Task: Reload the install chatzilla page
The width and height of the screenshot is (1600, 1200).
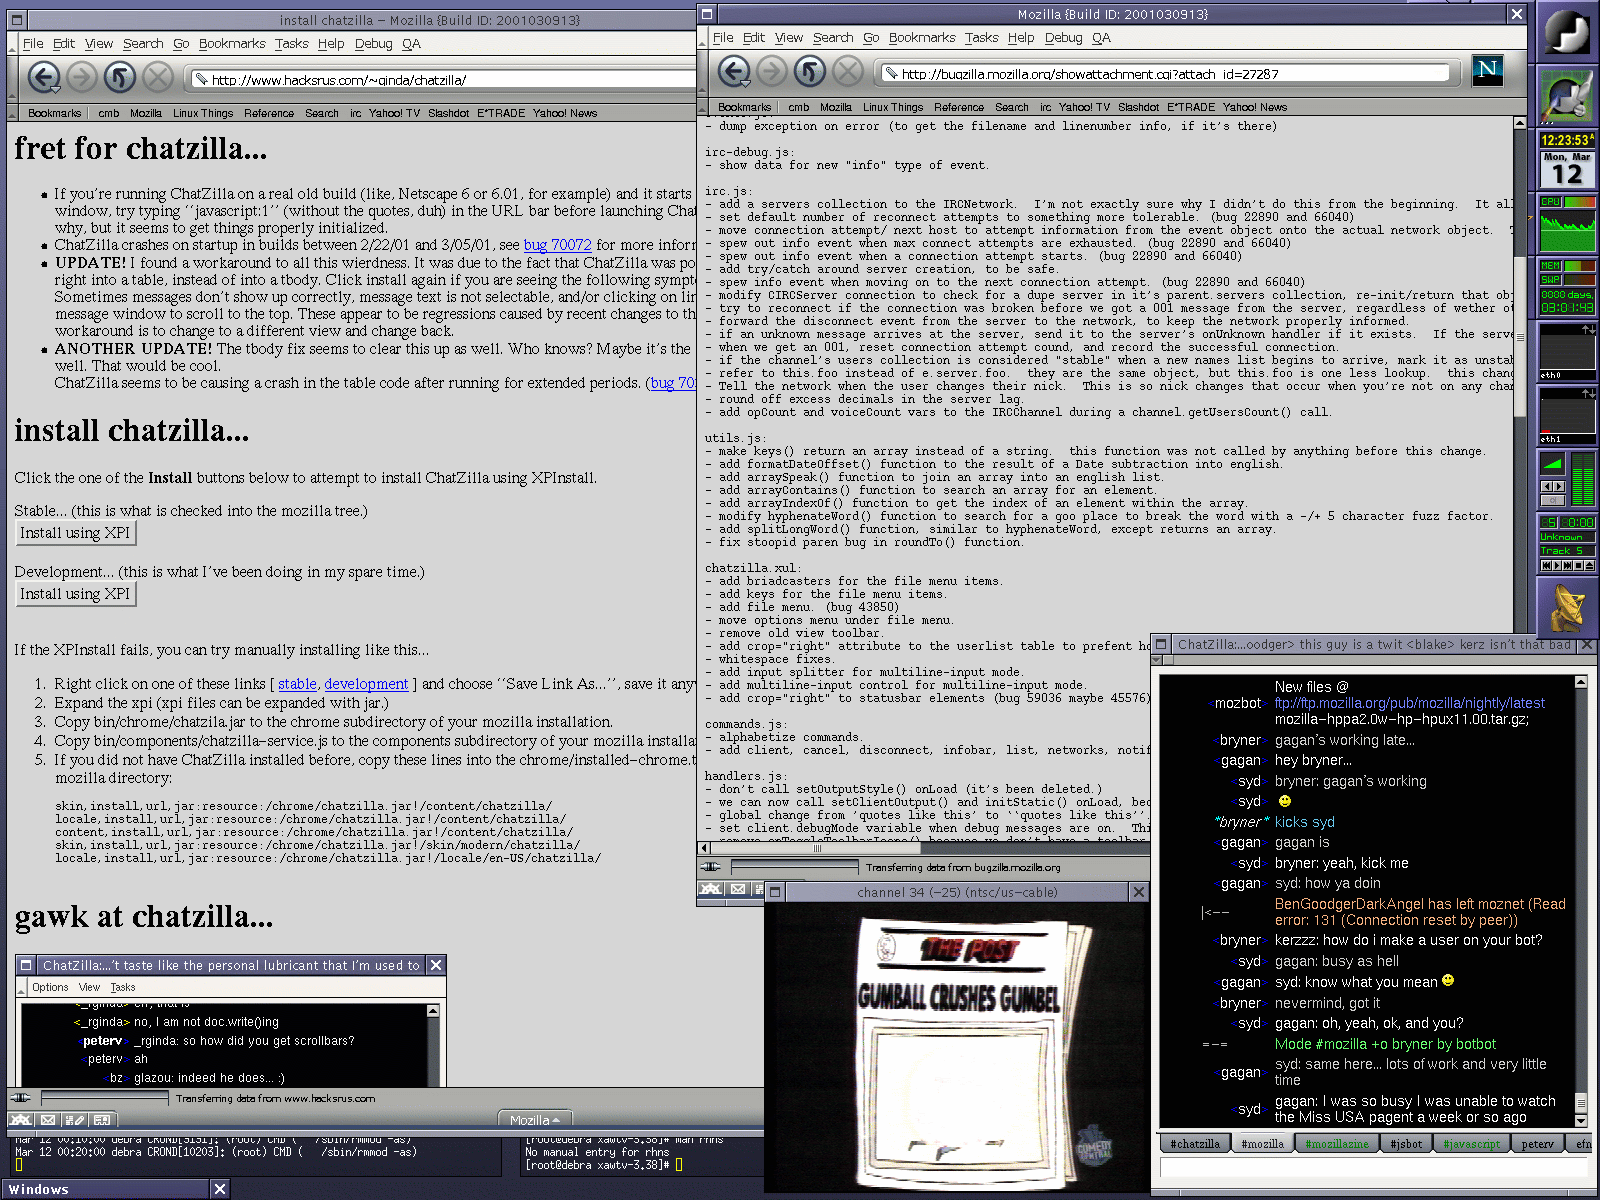Action: tap(120, 77)
